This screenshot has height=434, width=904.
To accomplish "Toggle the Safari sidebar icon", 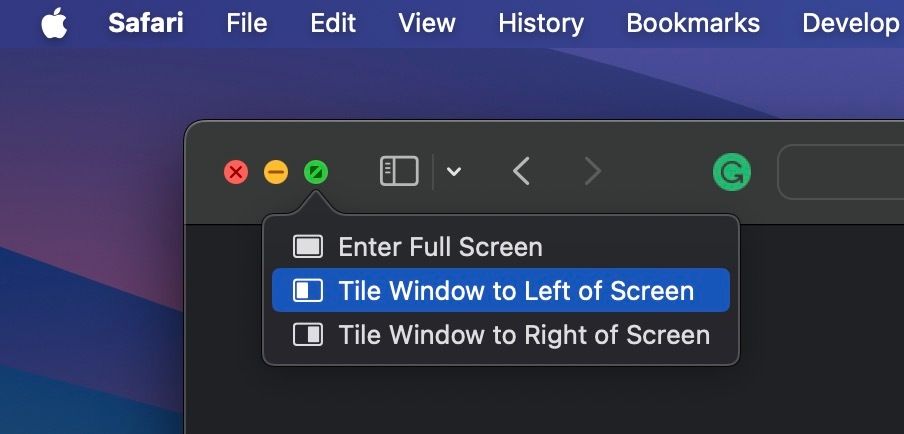I will [x=399, y=172].
